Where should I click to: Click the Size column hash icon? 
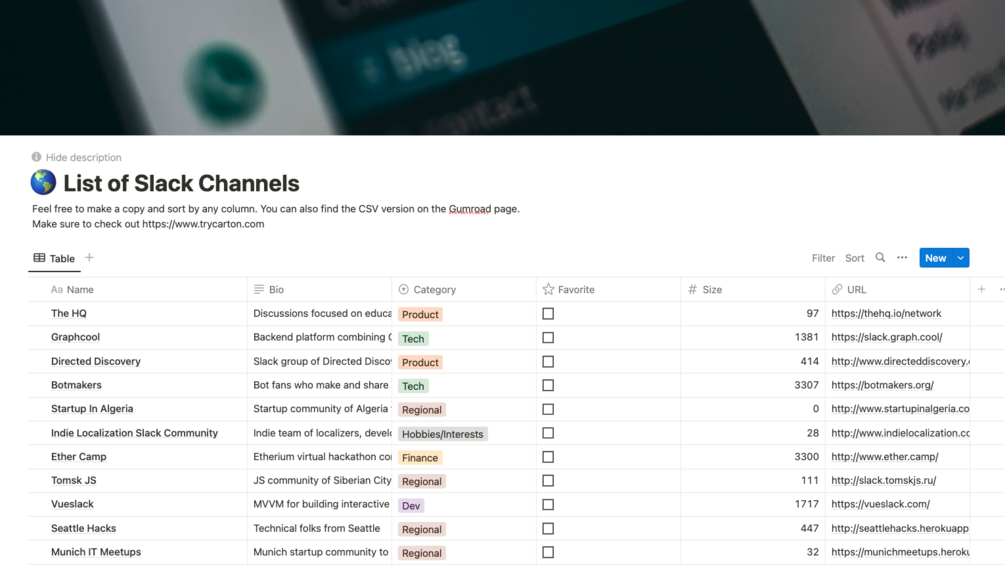[x=692, y=290]
